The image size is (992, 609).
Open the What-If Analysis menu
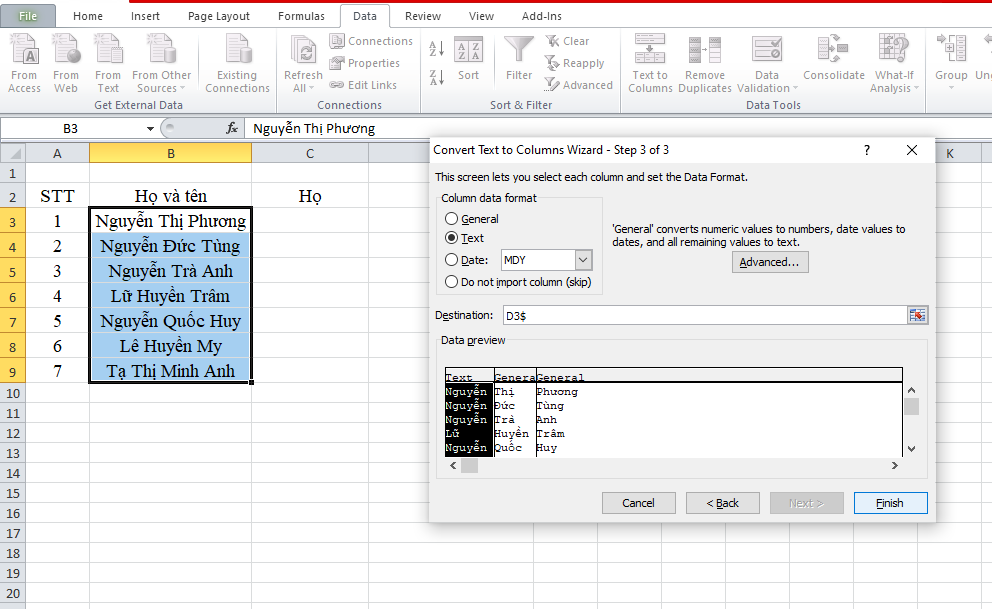894,63
